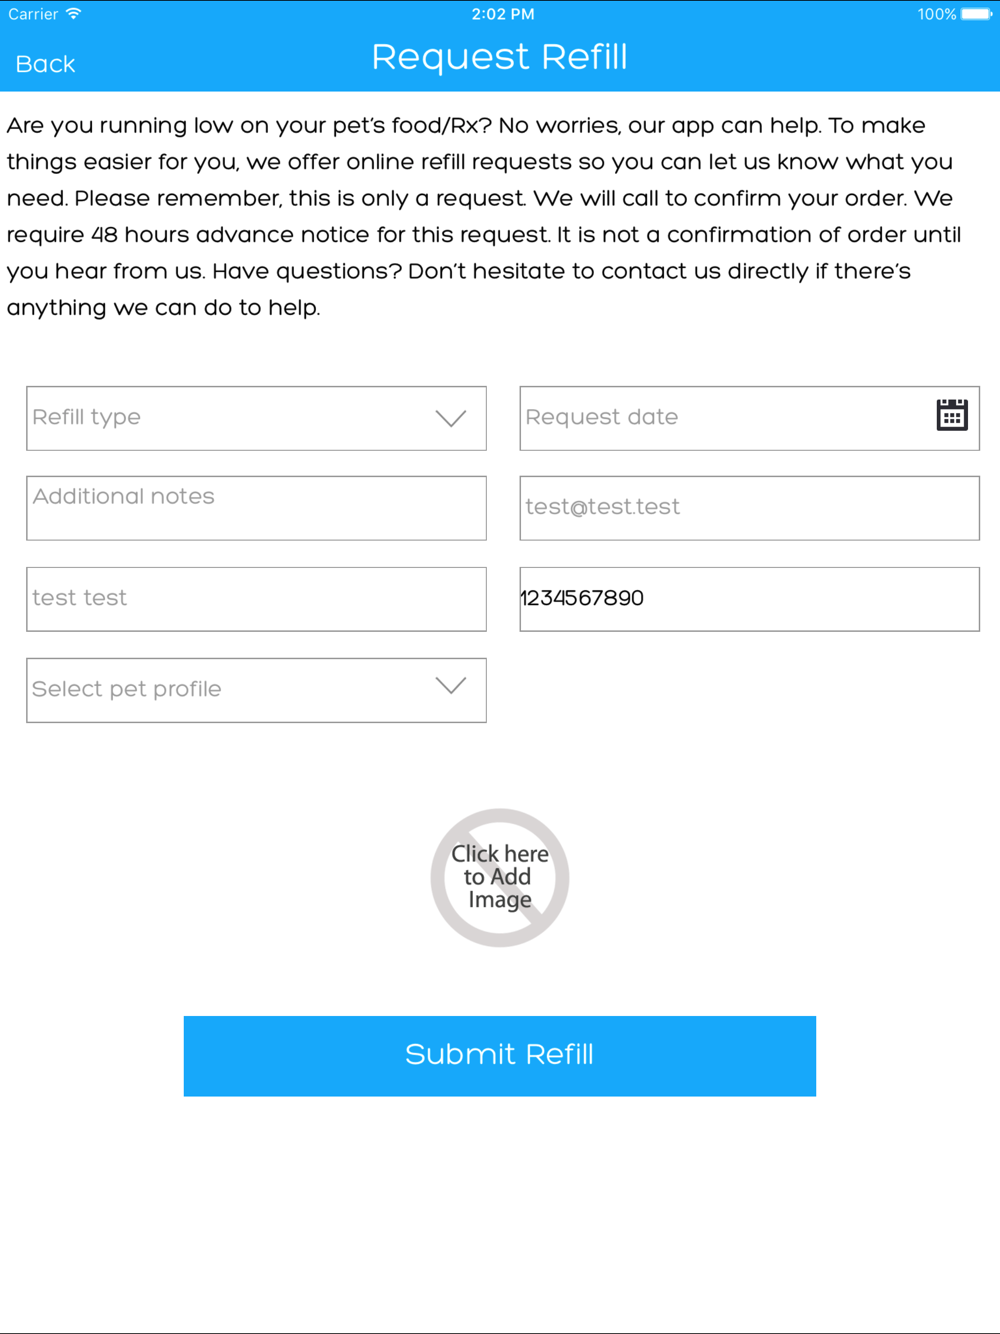Edit the test@test.test email field
This screenshot has height=1334, width=1000.
pos(749,508)
